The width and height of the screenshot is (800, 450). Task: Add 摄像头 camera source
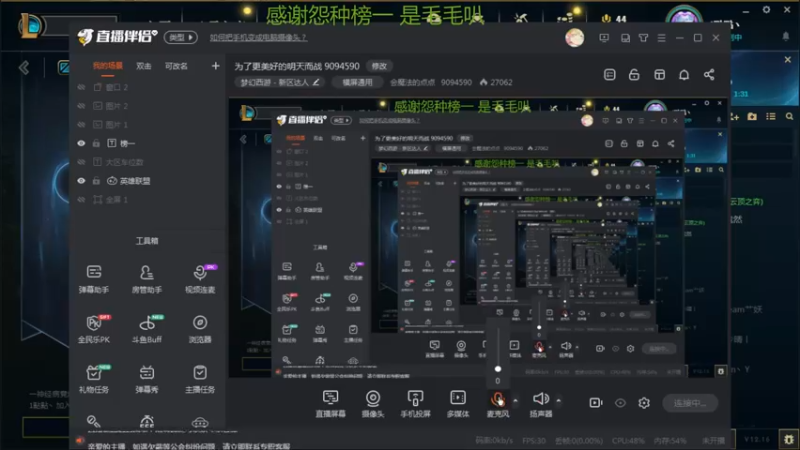click(x=373, y=404)
